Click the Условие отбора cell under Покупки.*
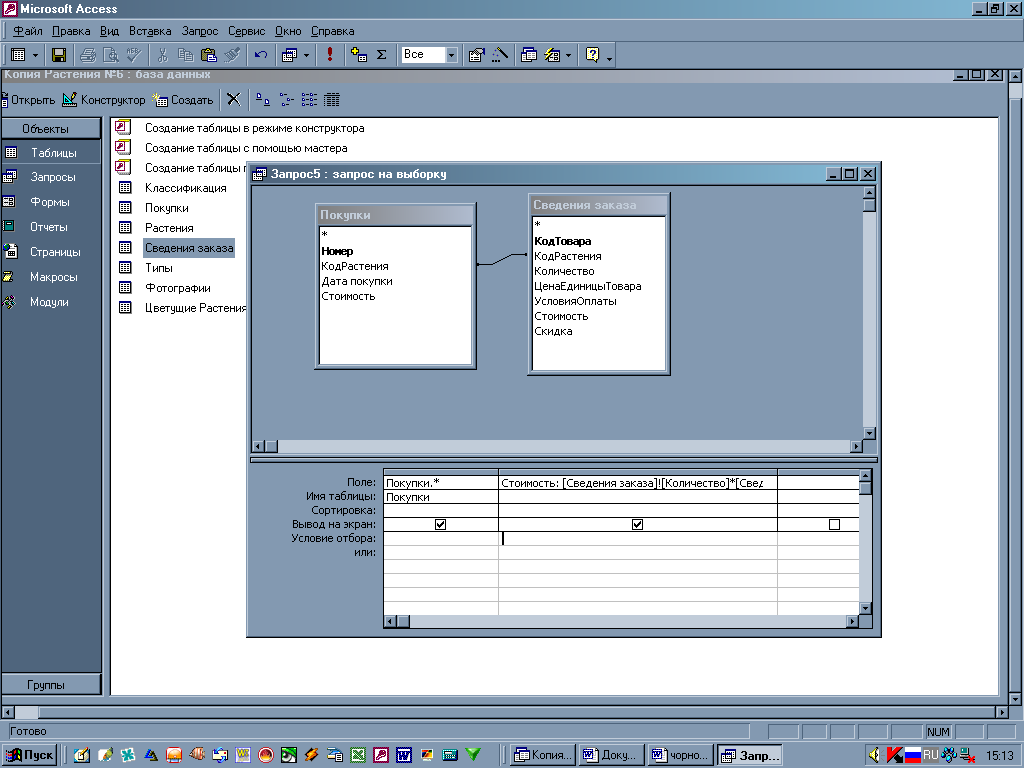This screenshot has height=768, width=1024. [441, 538]
